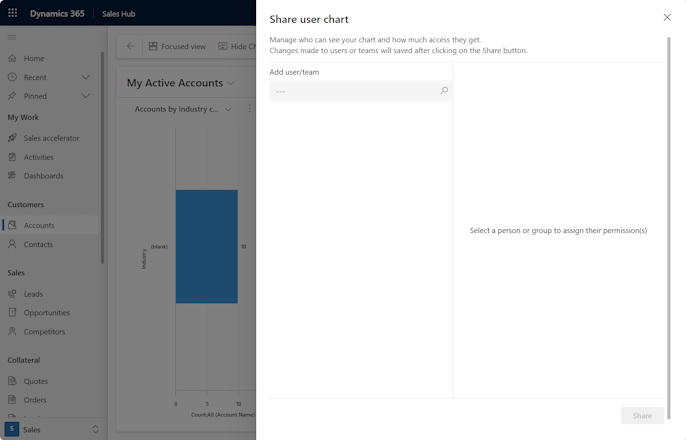Click the blue (blank) industry bar
The width and height of the screenshot is (687, 440).
[207, 246]
